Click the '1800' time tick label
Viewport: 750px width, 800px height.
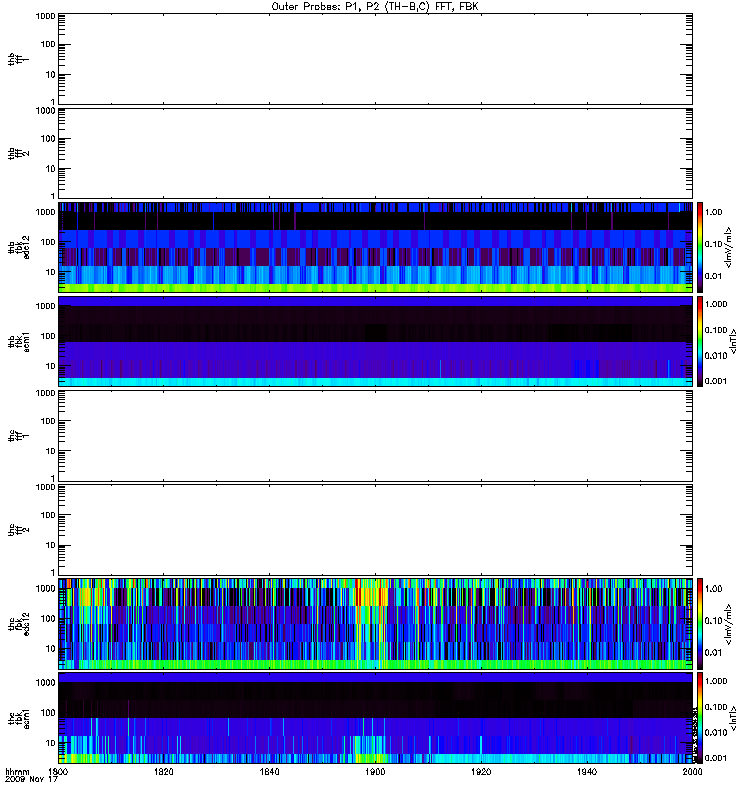58,771
